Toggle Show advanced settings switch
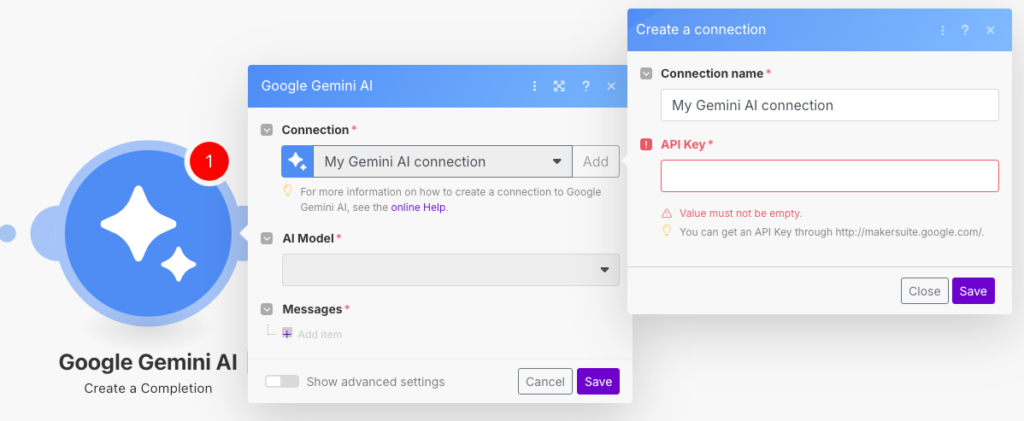This screenshot has height=421, width=1024. [282, 381]
